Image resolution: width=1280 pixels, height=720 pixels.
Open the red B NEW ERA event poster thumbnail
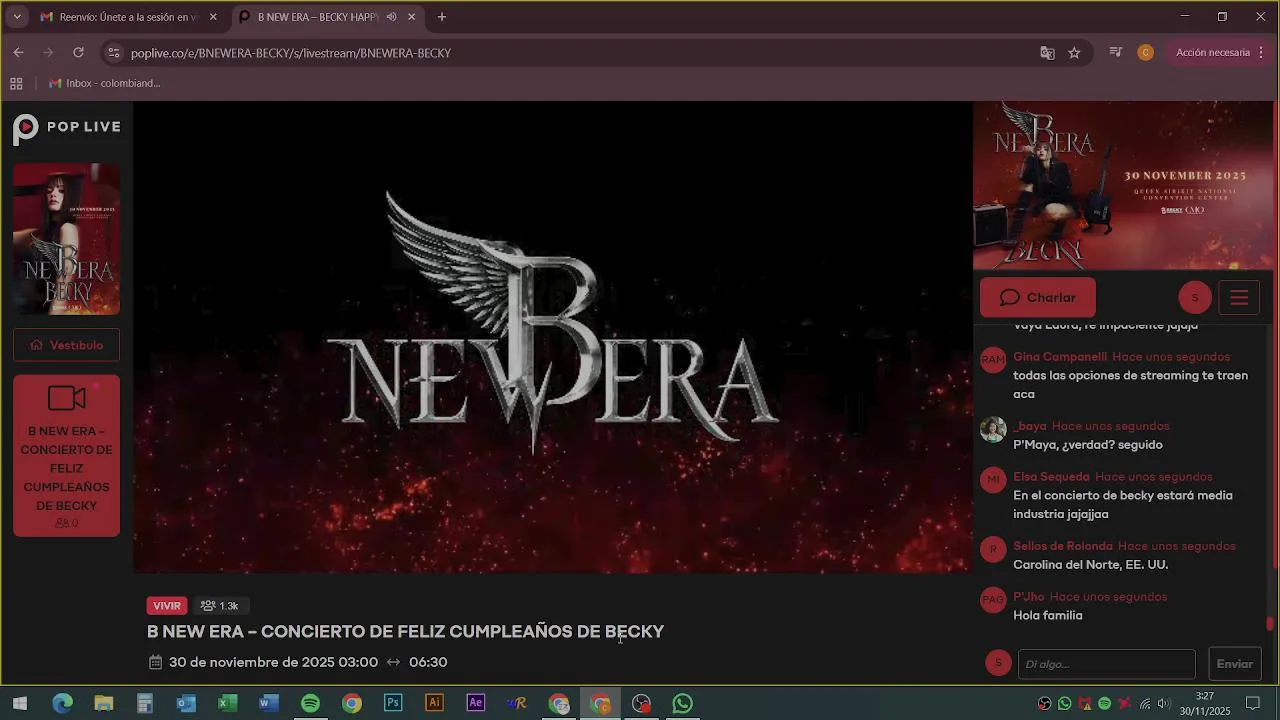(67, 239)
